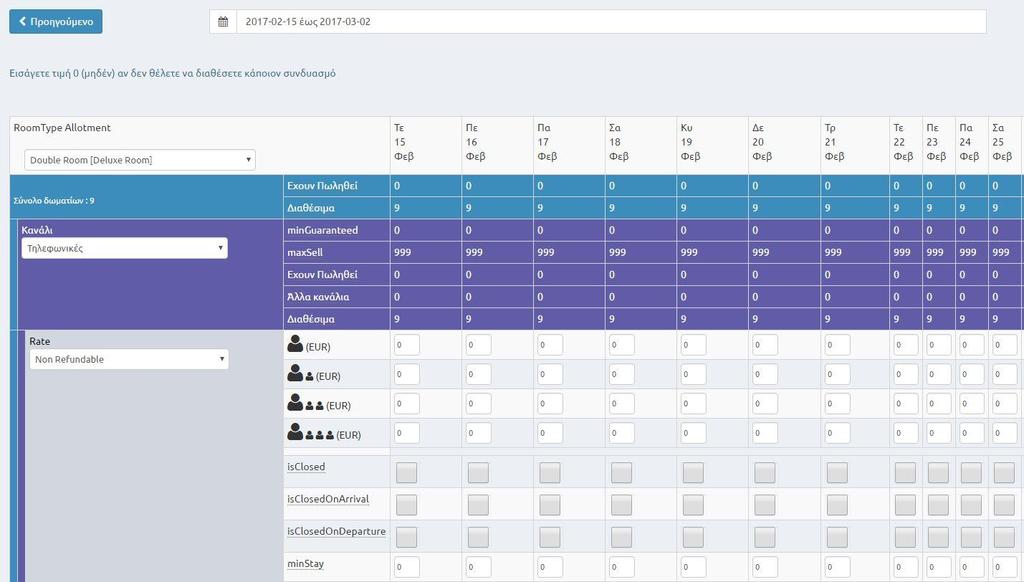
Task: Click the isClosedOnDeparture row label
Action: click(336, 531)
